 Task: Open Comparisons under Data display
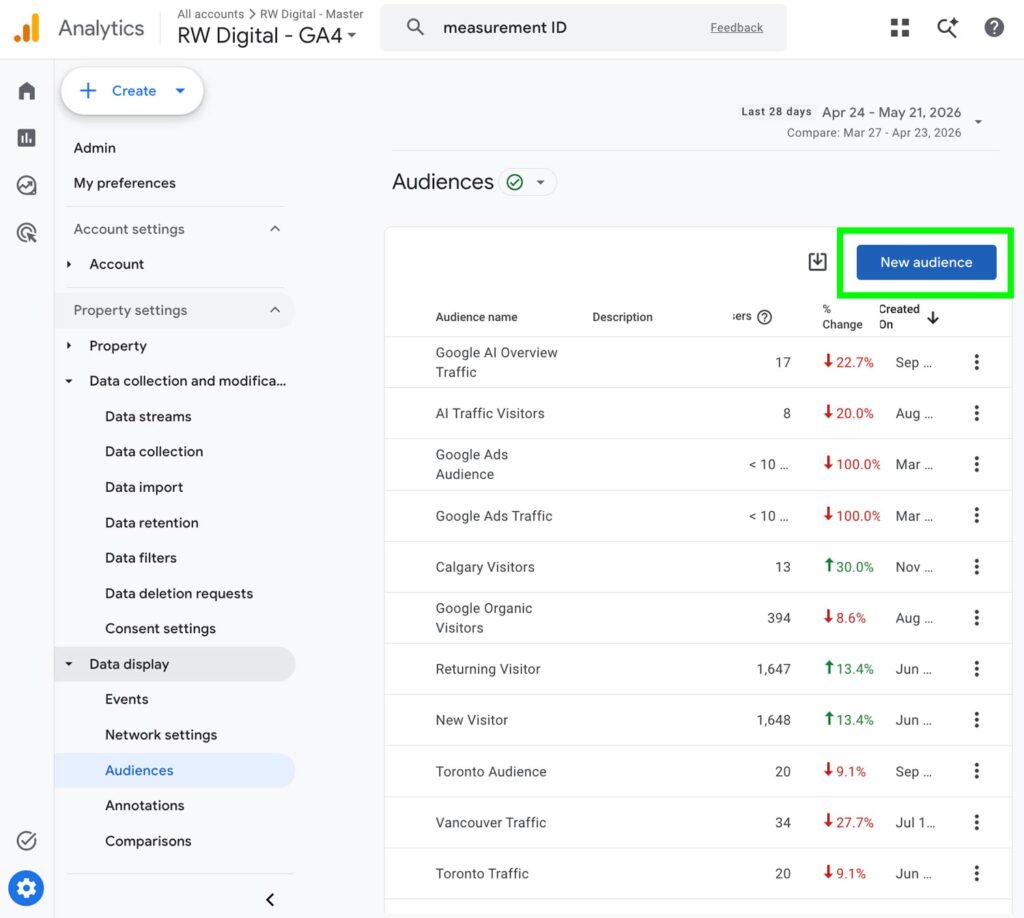pos(148,841)
